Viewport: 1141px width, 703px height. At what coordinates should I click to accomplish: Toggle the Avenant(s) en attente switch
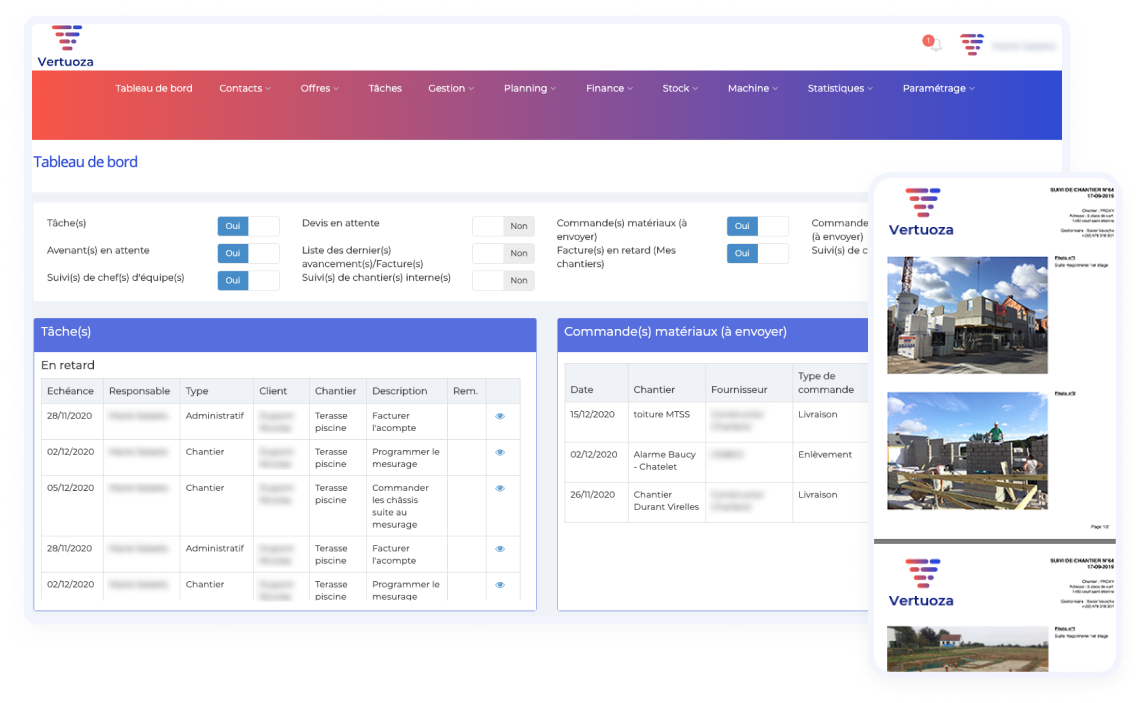[x=248, y=253]
